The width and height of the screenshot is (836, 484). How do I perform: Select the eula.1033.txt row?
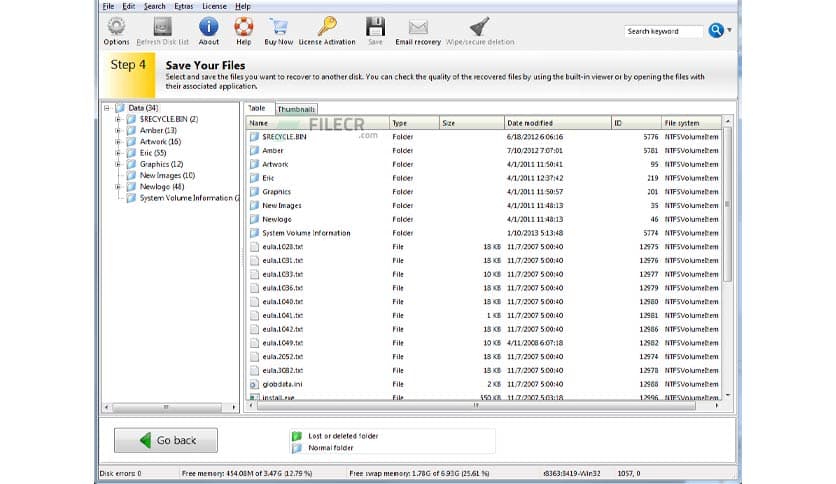coord(484,275)
